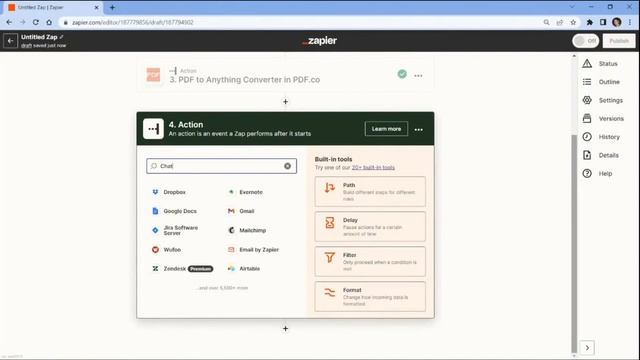Click the PDF.co app icon on step 3
The width and height of the screenshot is (640, 360).
pos(153,75)
